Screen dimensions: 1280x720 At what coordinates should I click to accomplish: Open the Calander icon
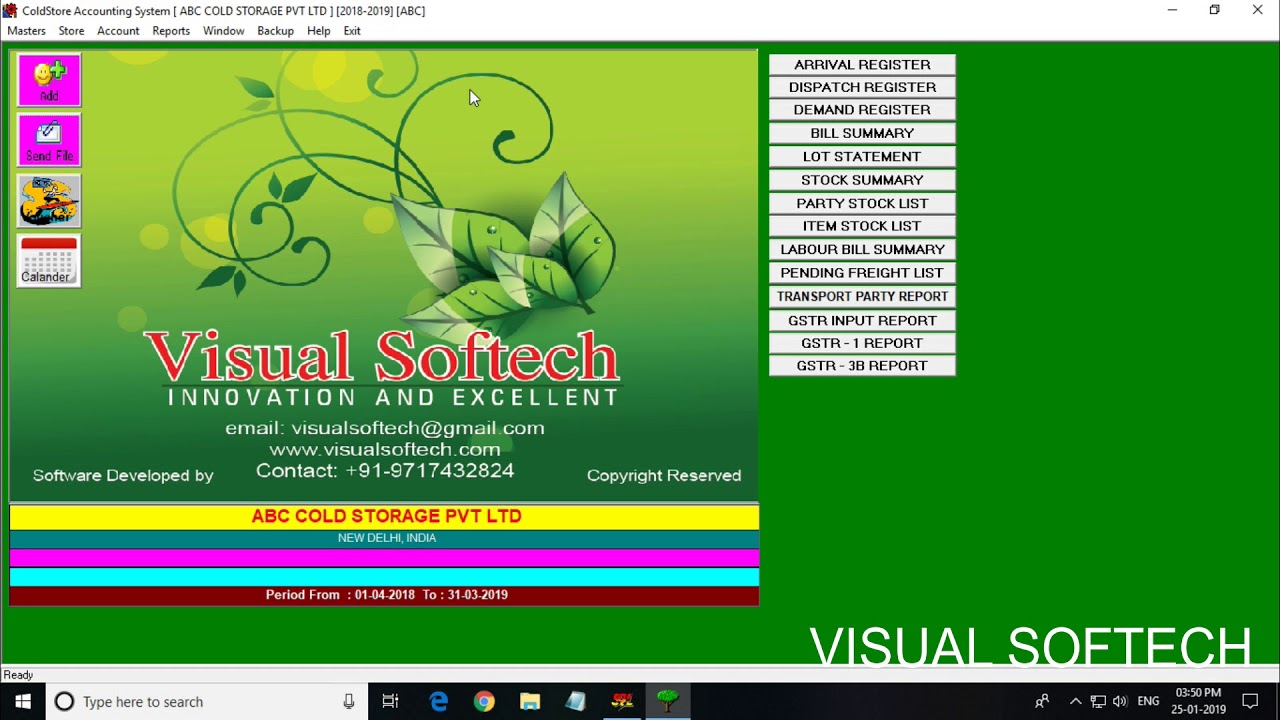pyautogui.click(x=49, y=261)
